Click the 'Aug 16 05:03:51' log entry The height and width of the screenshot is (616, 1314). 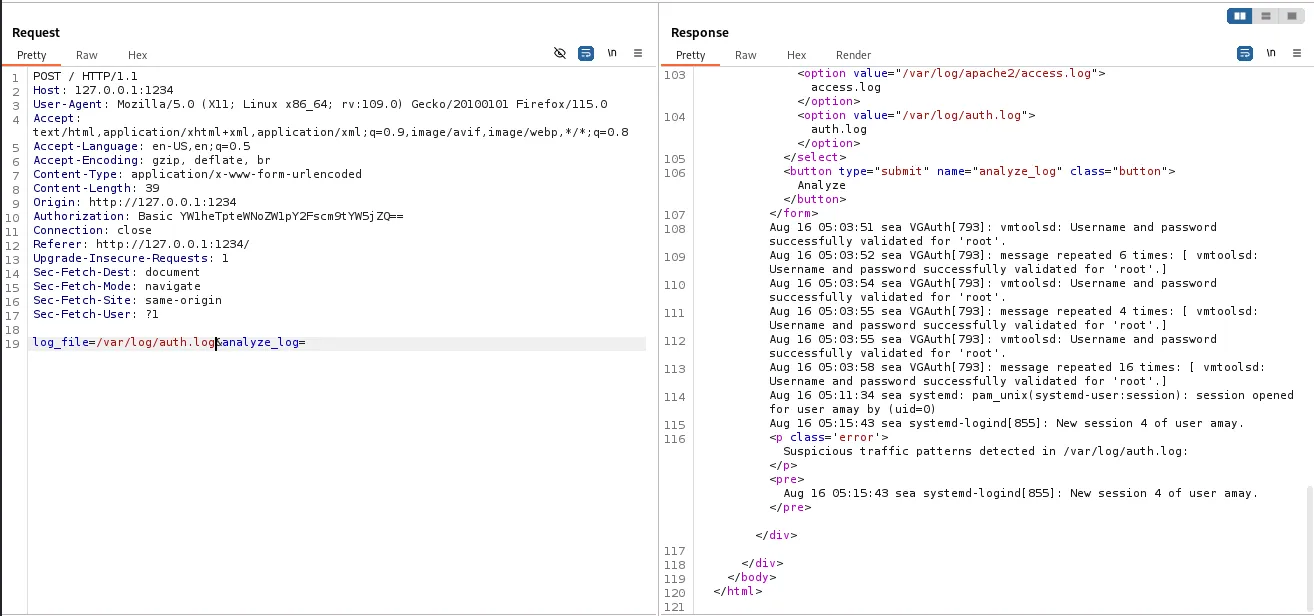pyautogui.click(x=993, y=234)
